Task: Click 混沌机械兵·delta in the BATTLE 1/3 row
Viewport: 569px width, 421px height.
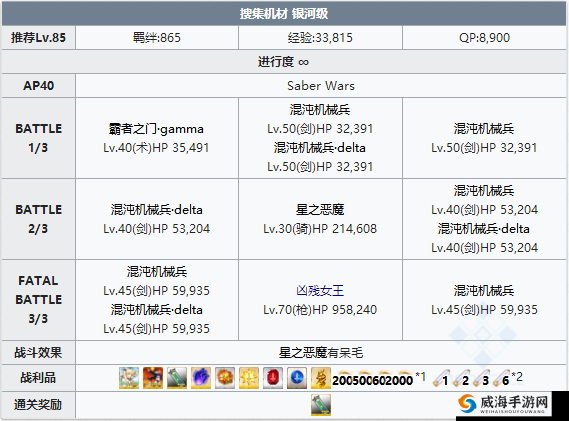Action: pos(320,148)
